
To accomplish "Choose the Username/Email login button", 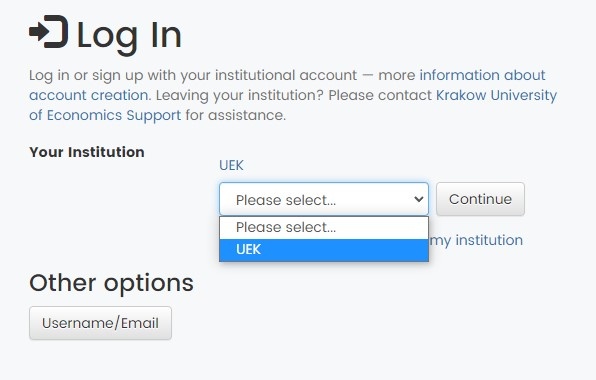I will pyautogui.click(x=100, y=323).
